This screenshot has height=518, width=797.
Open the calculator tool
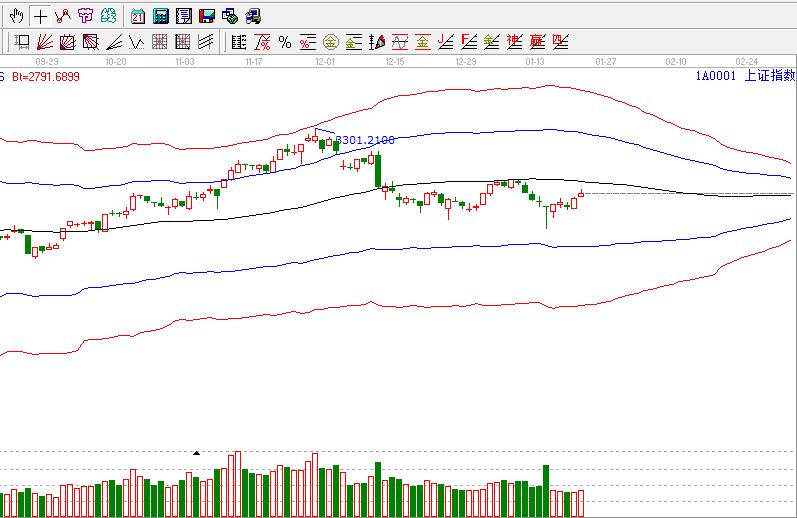coord(160,16)
